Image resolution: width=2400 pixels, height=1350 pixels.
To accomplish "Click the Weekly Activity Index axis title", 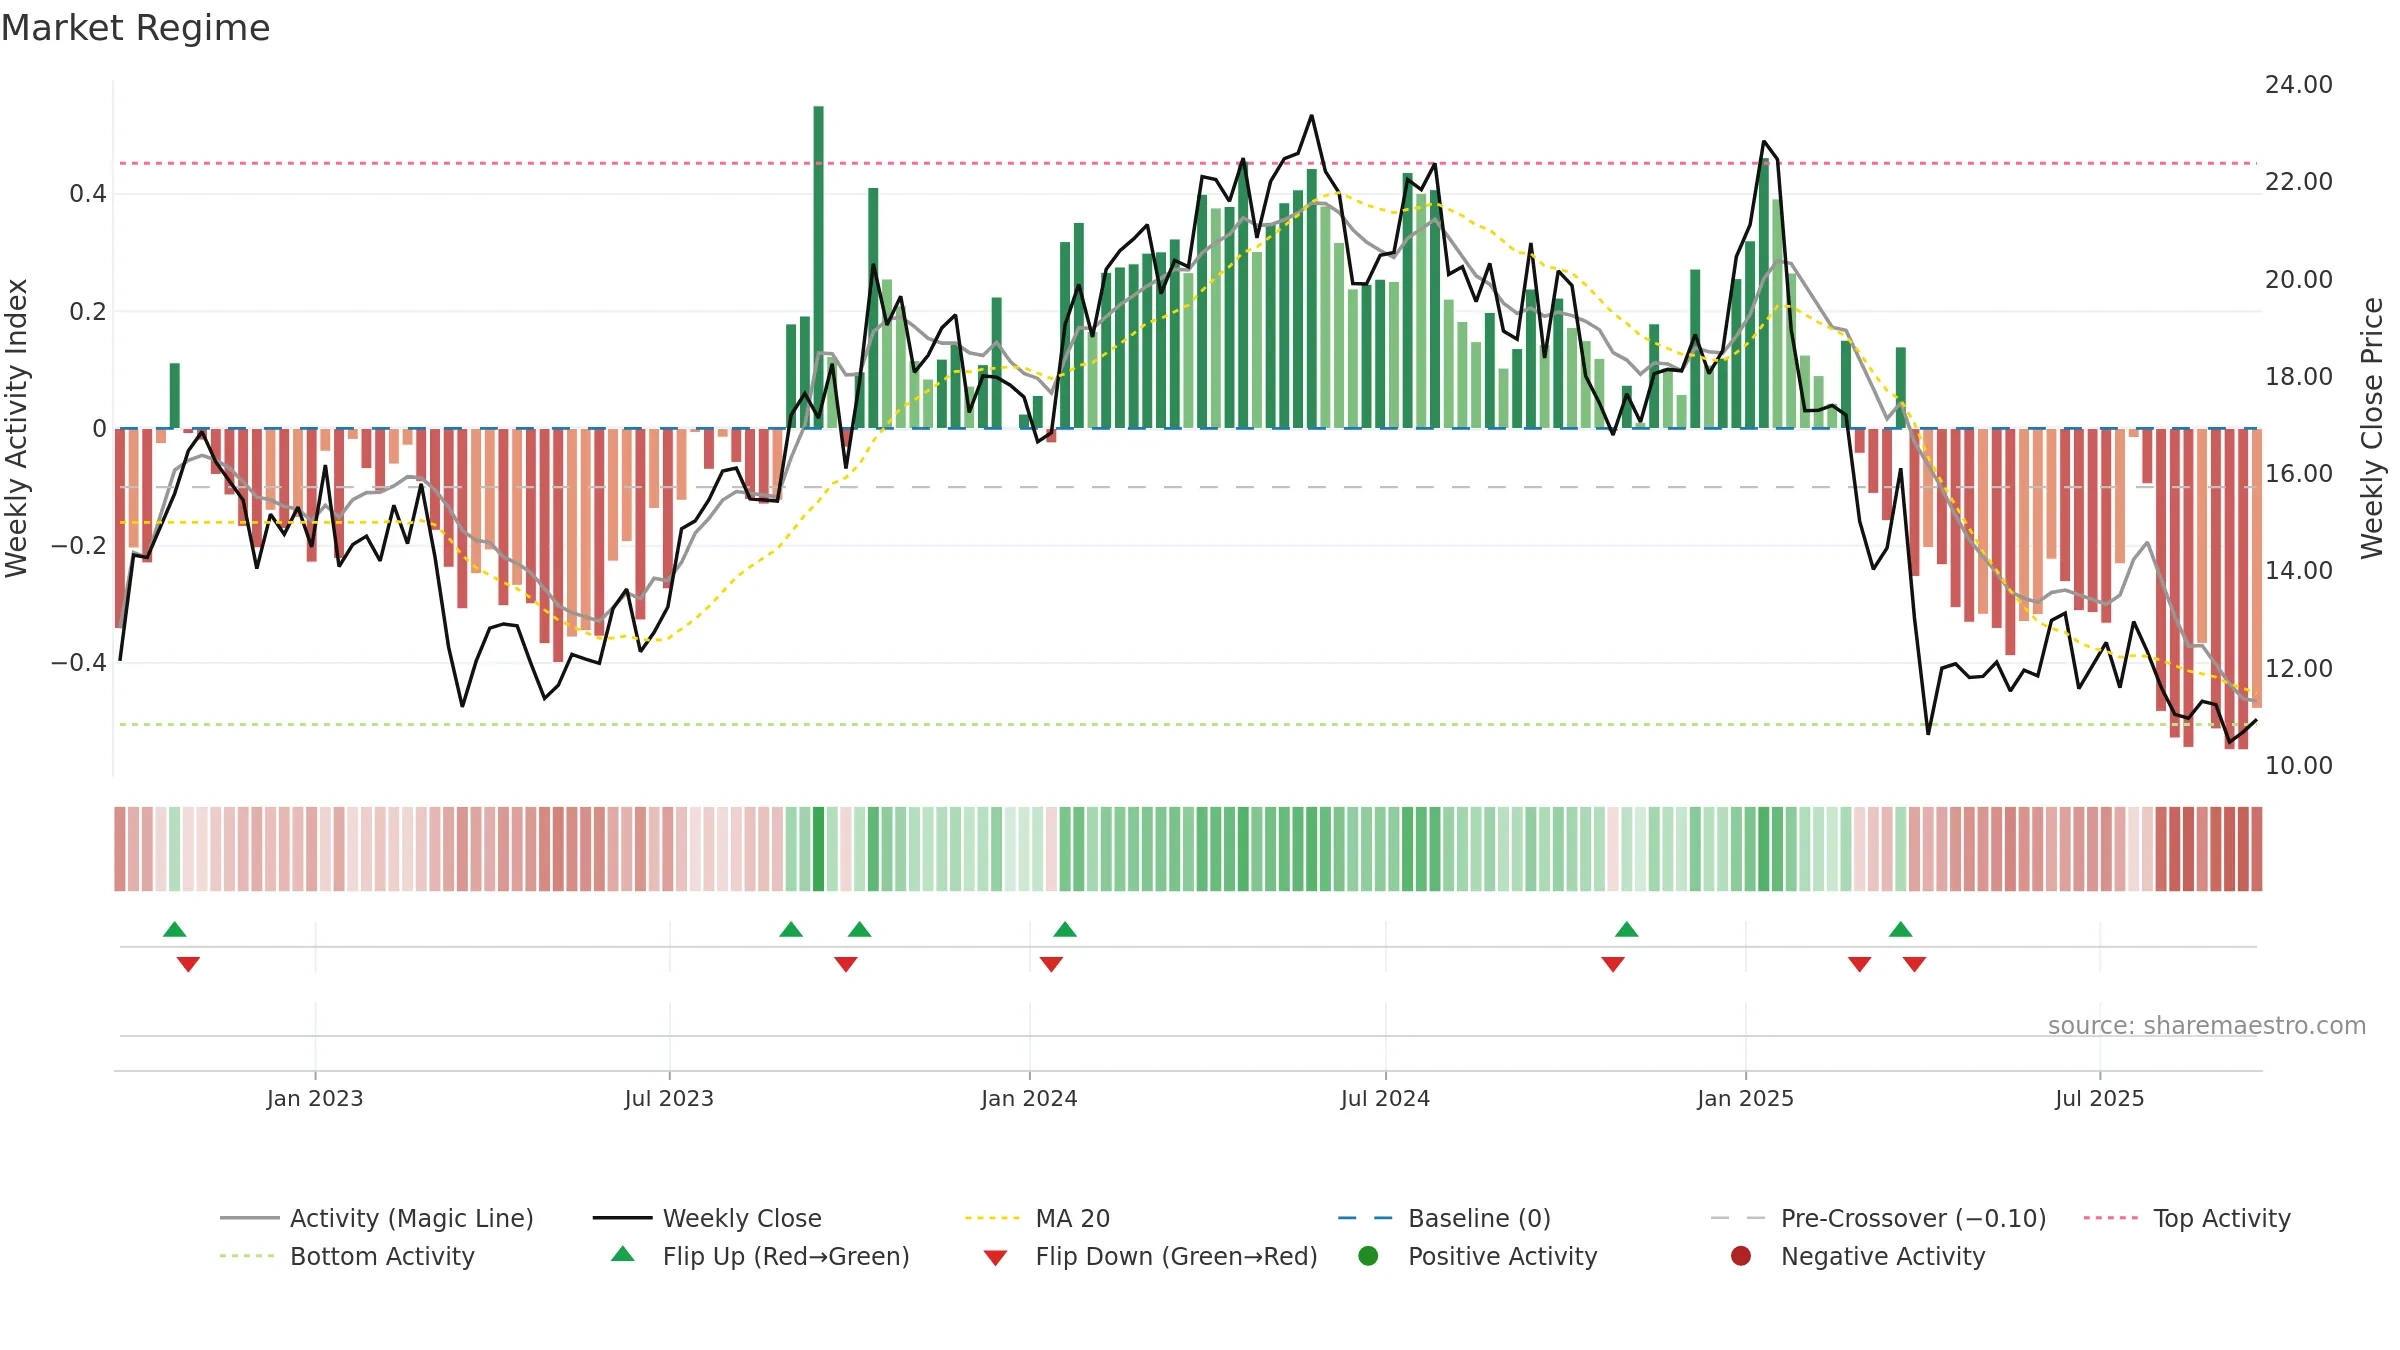I will pos(16,428).
